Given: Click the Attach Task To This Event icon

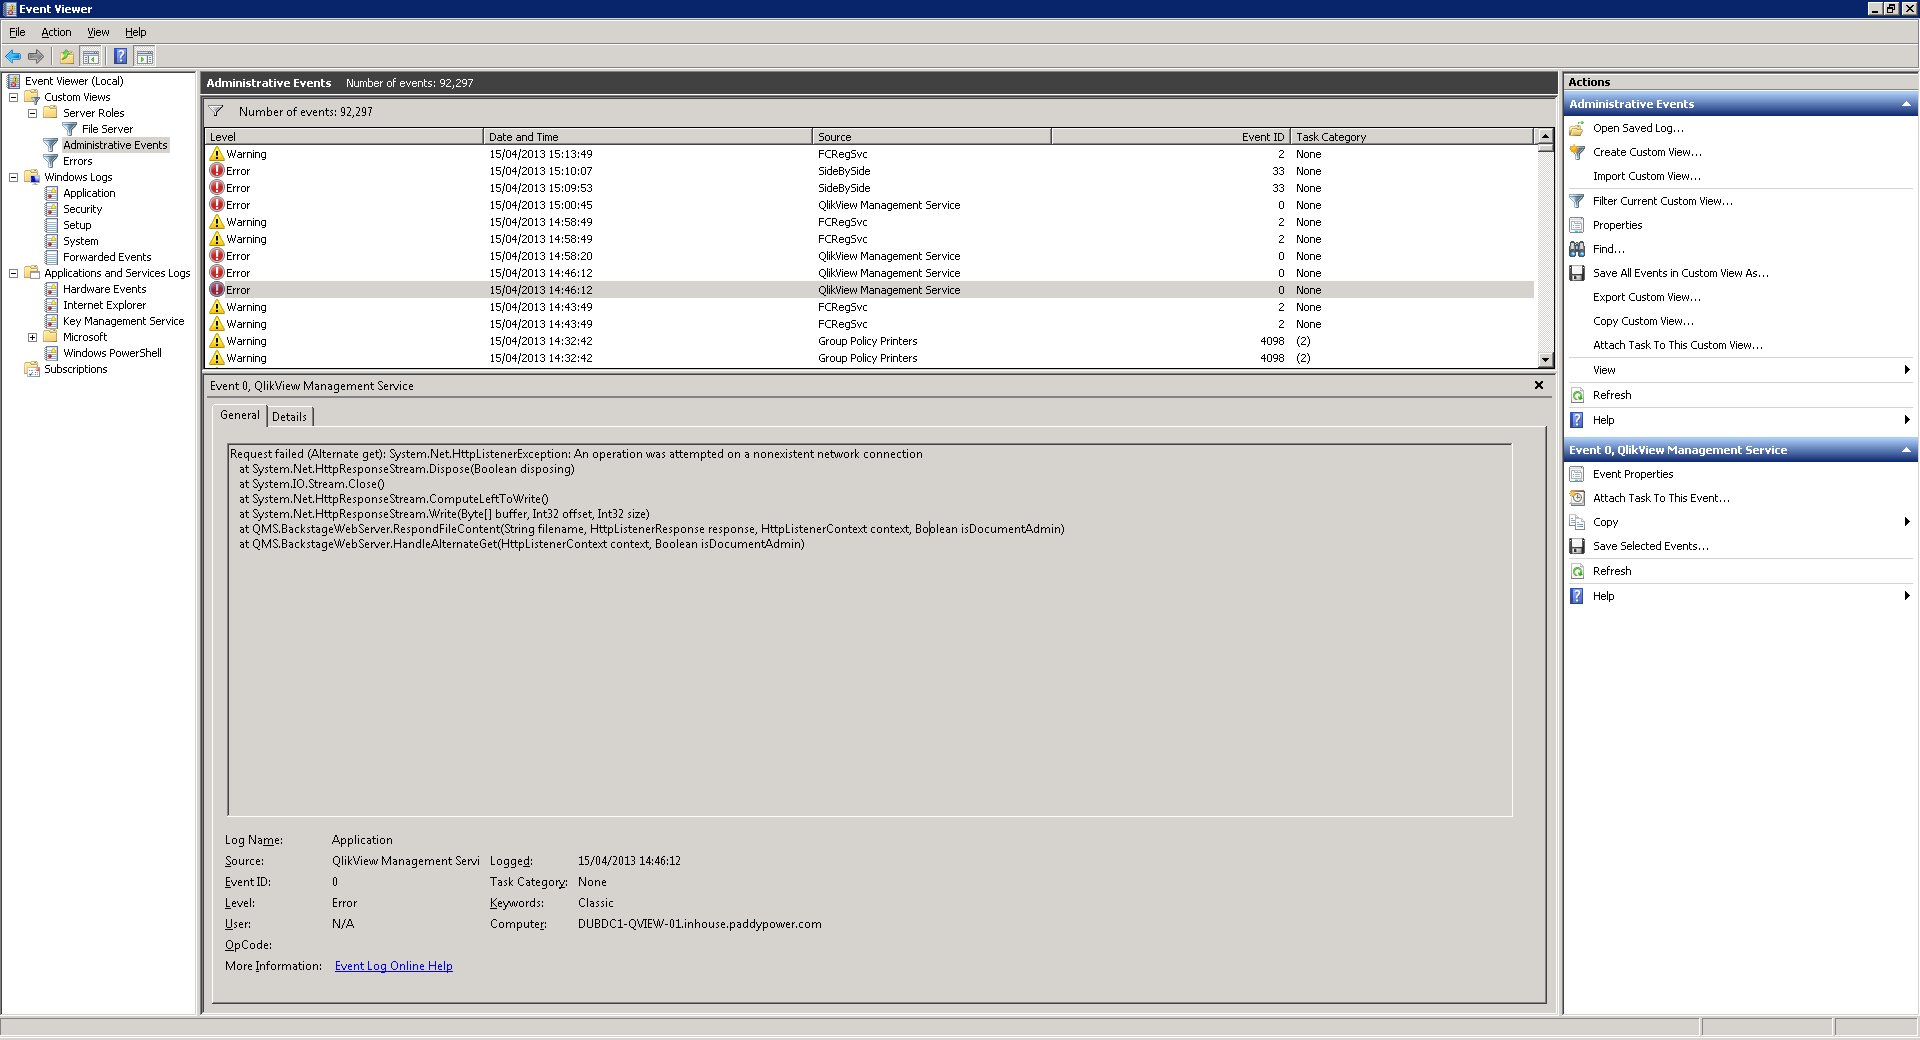Looking at the screenshot, I should click(x=1577, y=498).
